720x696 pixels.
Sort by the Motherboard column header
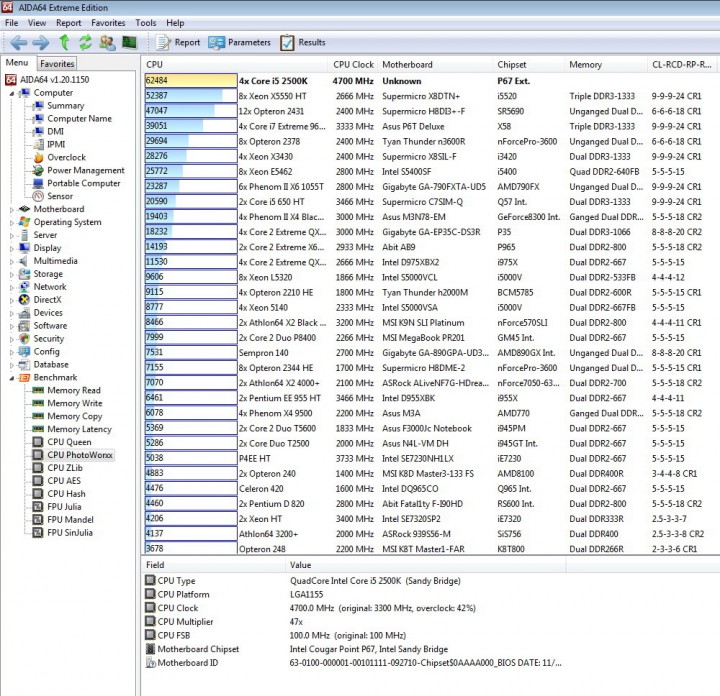tap(435, 64)
